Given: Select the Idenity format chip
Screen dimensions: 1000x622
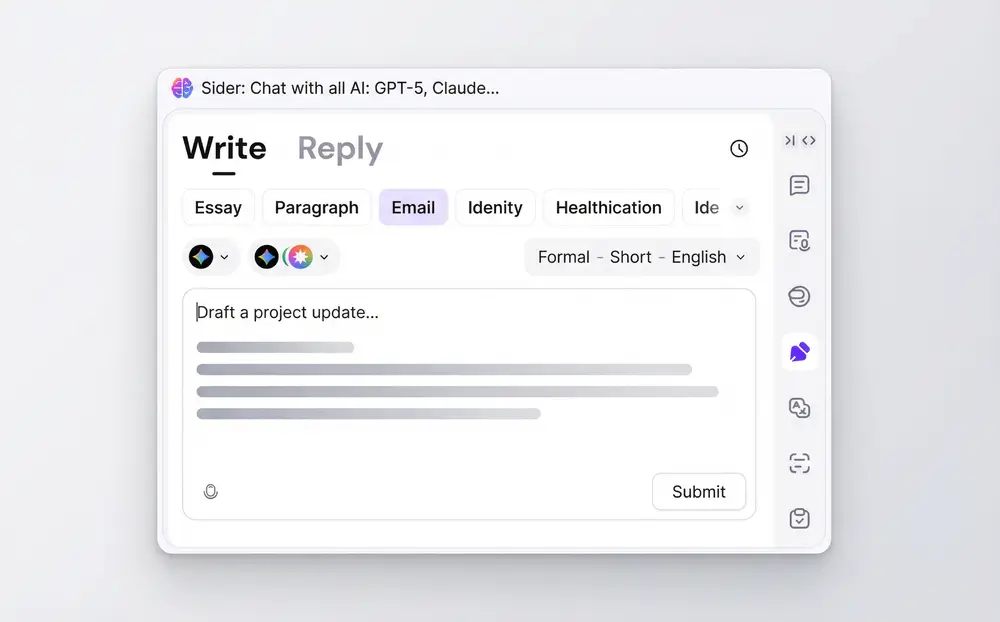Looking at the screenshot, I should [495, 207].
